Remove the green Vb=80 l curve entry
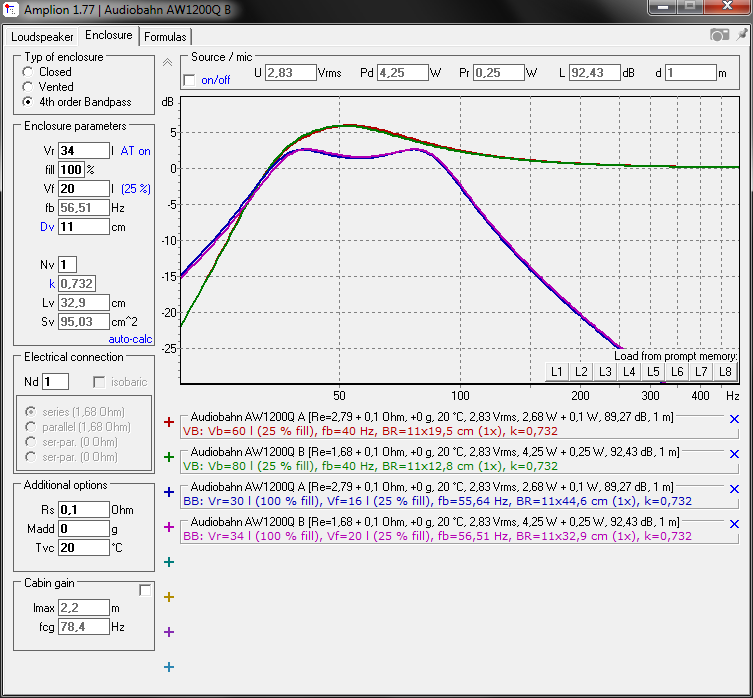The height and width of the screenshot is (698, 753). (x=734, y=454)
